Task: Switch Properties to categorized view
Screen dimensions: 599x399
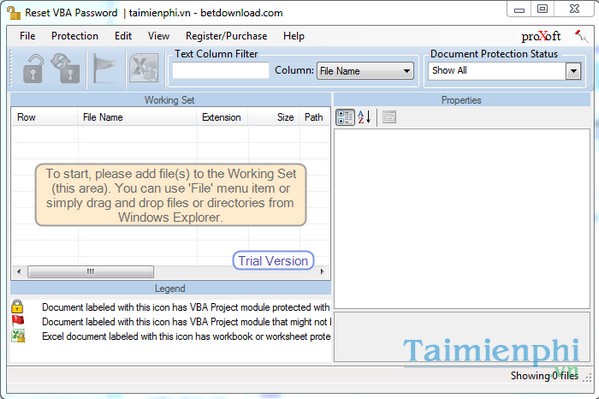Action: [x=345, y=117]
